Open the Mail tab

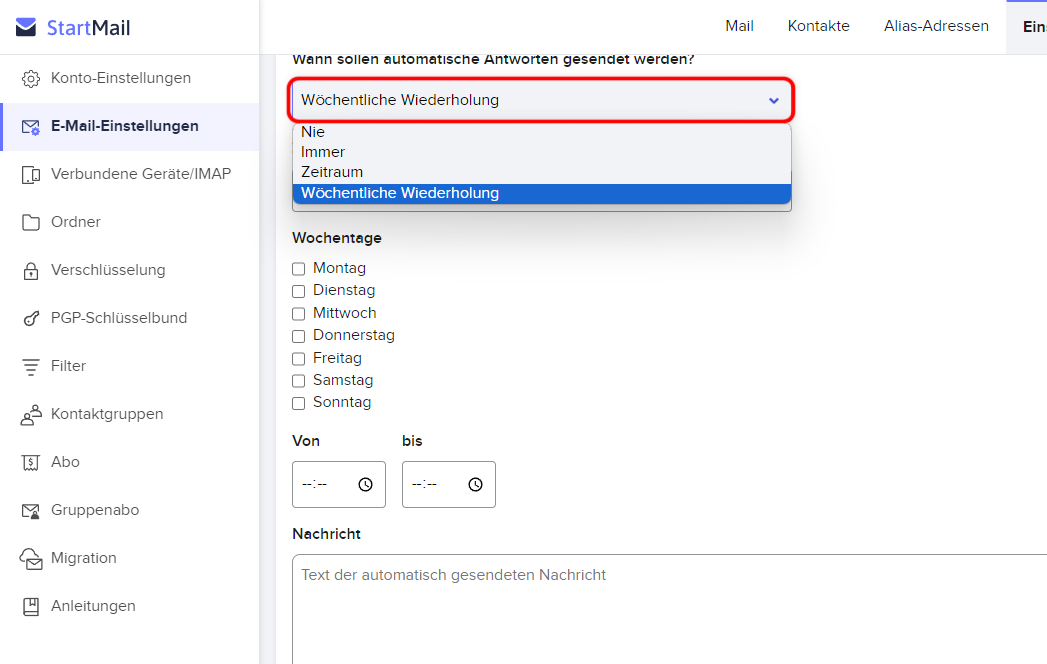click(739, 26)
